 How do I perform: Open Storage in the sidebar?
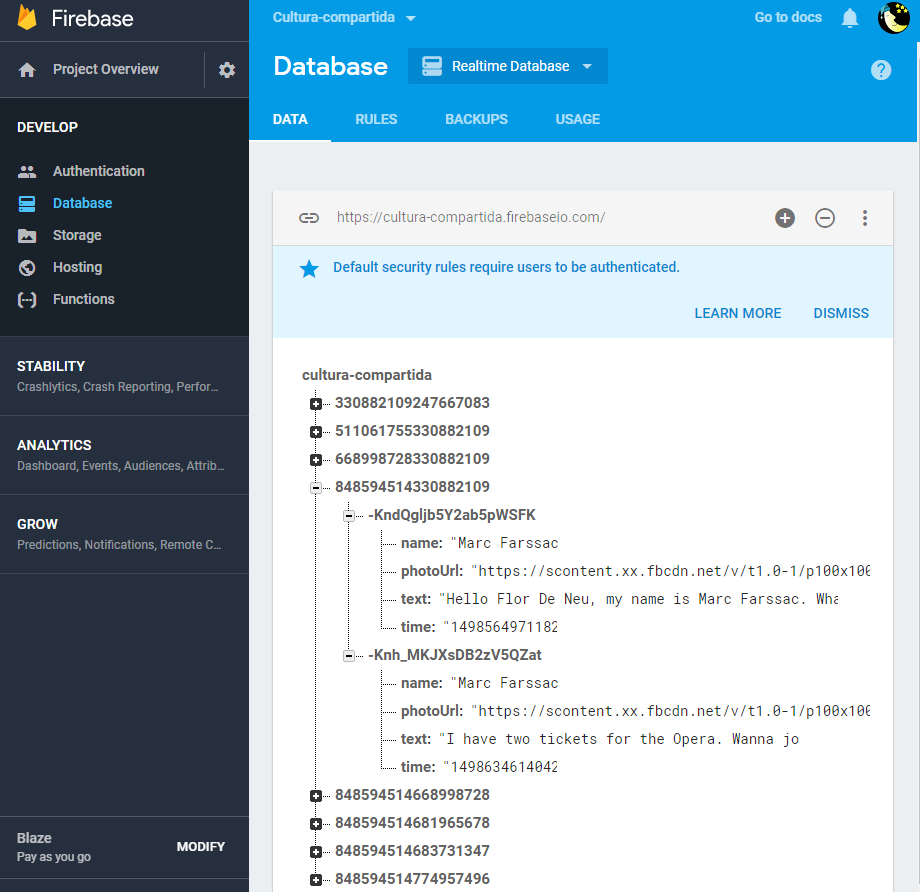point(77,235)
